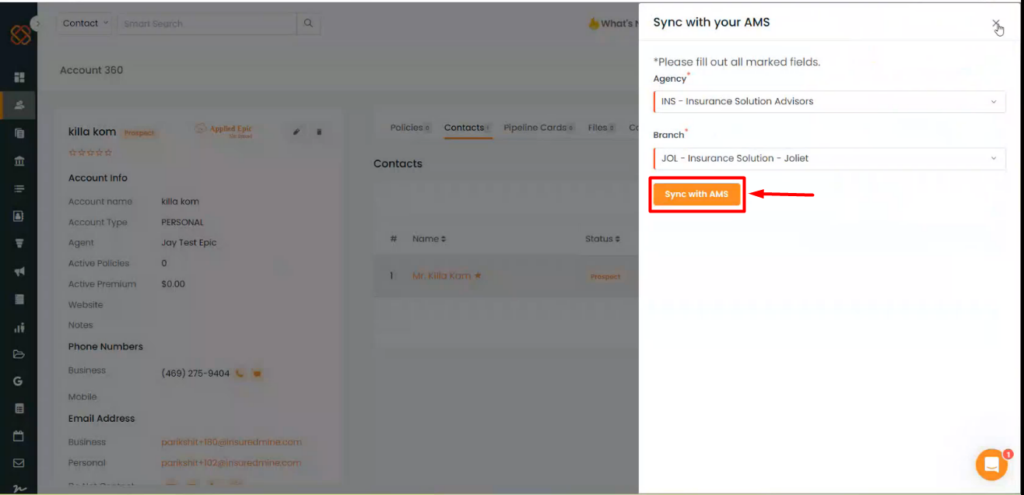Switch to the Pipeline Cards tab

click(x=538, y=128)
